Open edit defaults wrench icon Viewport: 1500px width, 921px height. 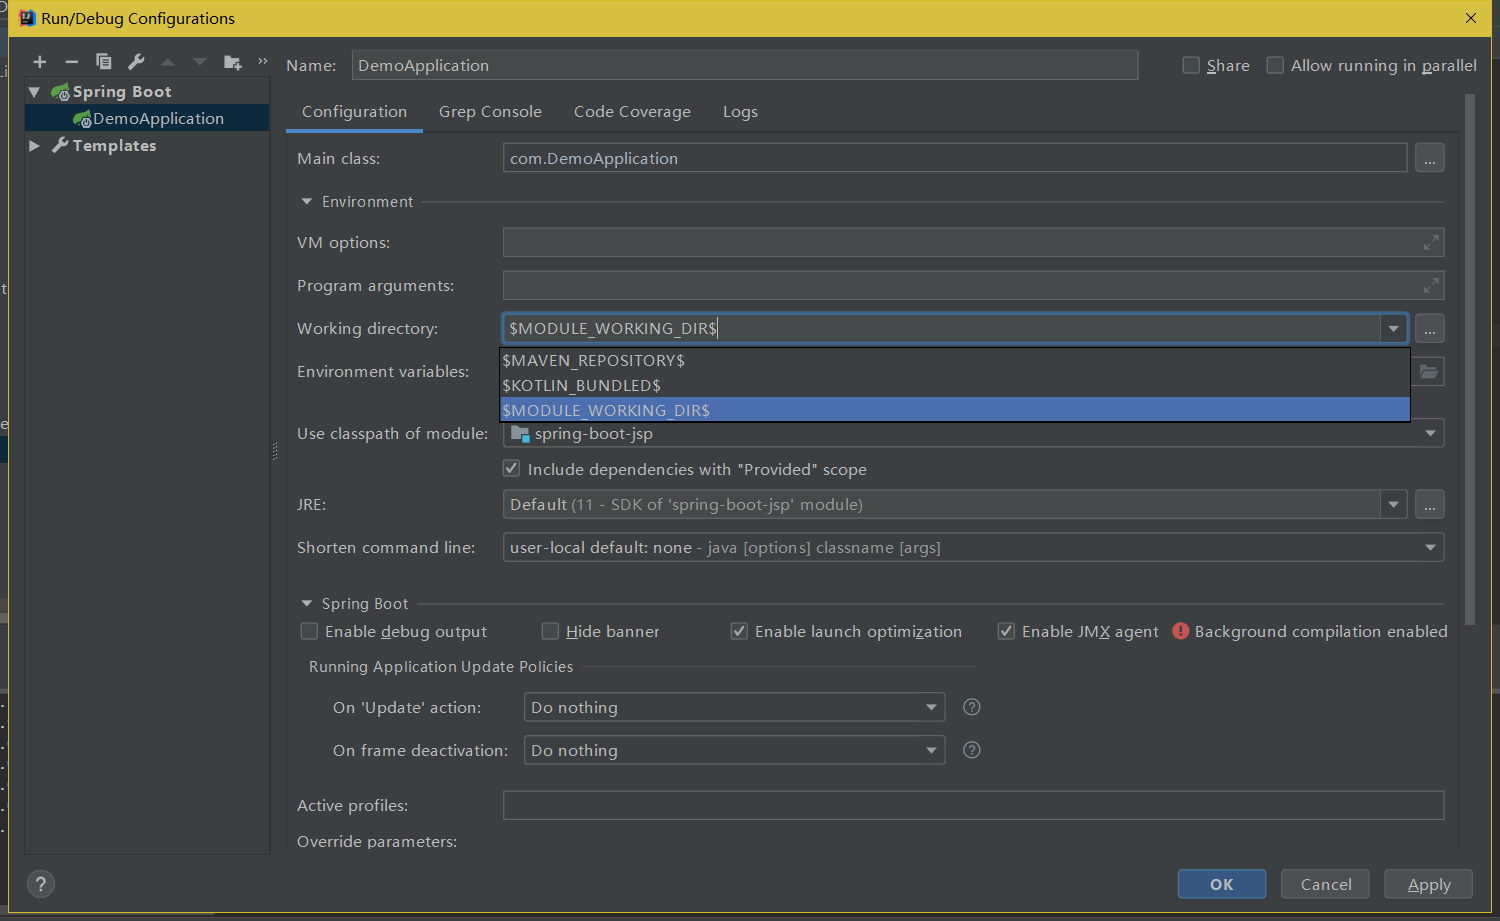136,62
